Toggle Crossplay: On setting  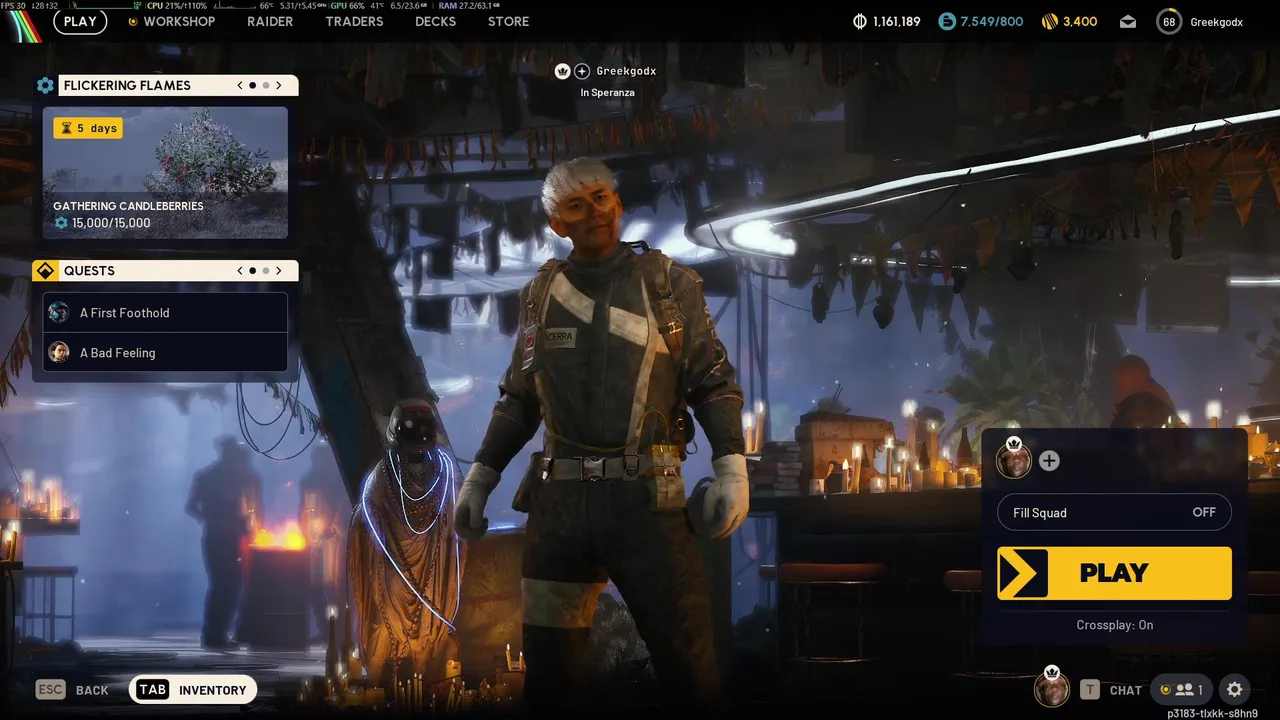coord(1114,625)
